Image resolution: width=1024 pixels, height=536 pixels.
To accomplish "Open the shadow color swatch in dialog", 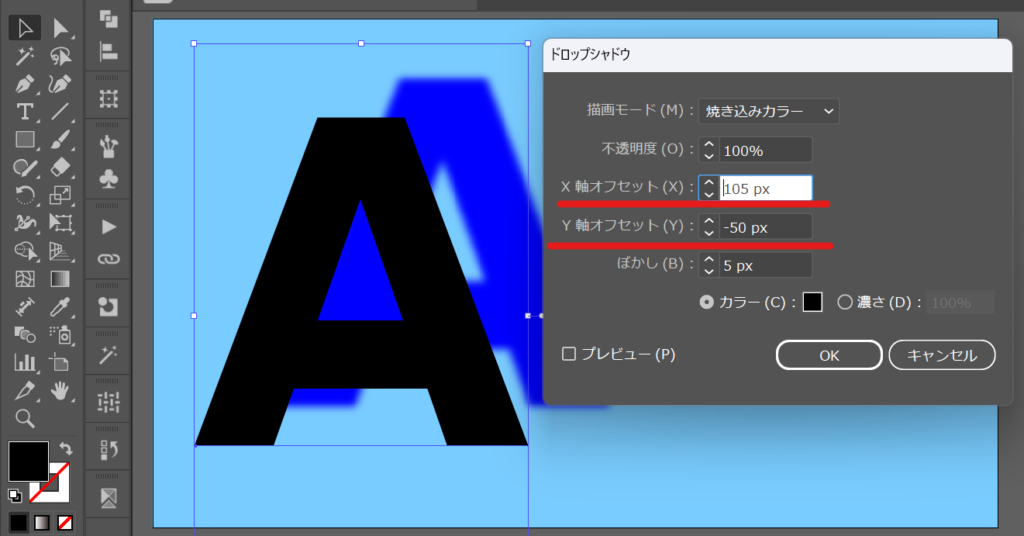I will (812, 302).
